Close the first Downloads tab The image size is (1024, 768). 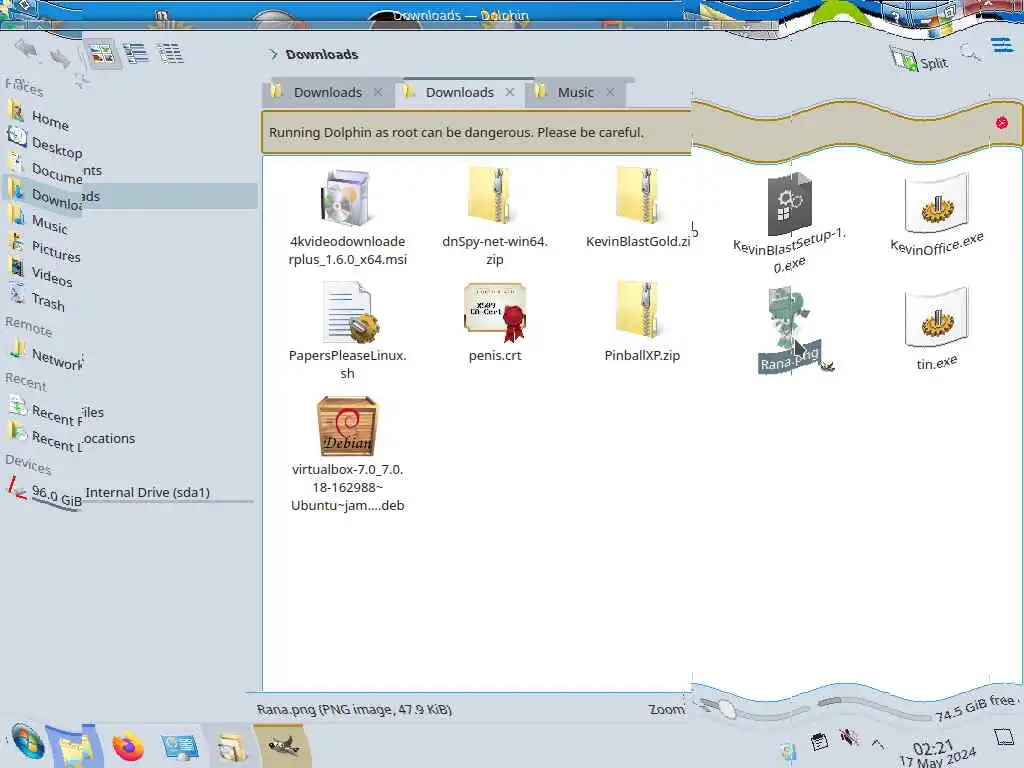point(378,92)
